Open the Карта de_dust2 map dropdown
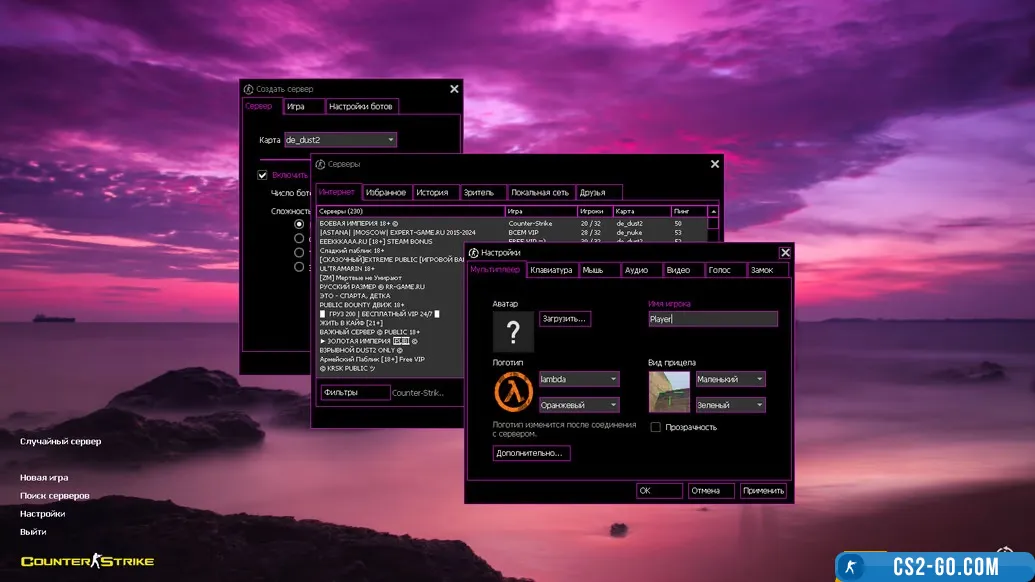Viewport: 1035px width, 582px height. 340,140
